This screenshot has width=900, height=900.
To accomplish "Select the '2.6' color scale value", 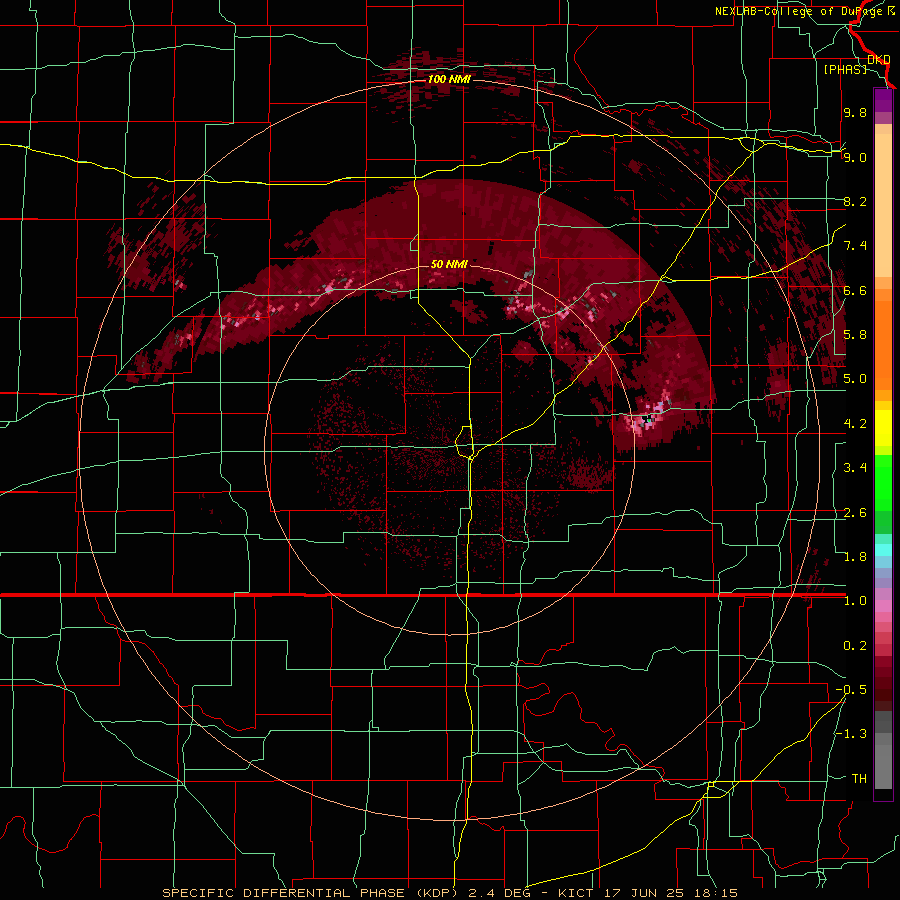I will tap(855, 513).
